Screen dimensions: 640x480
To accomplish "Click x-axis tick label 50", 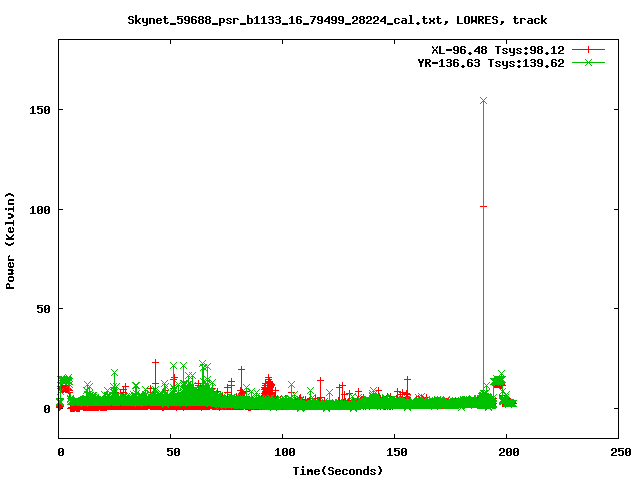I will [173, 452].
